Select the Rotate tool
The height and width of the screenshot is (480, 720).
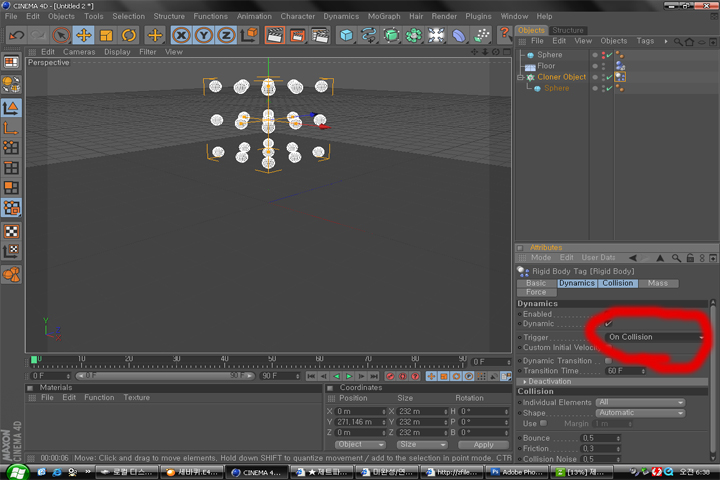pos(129,35)
